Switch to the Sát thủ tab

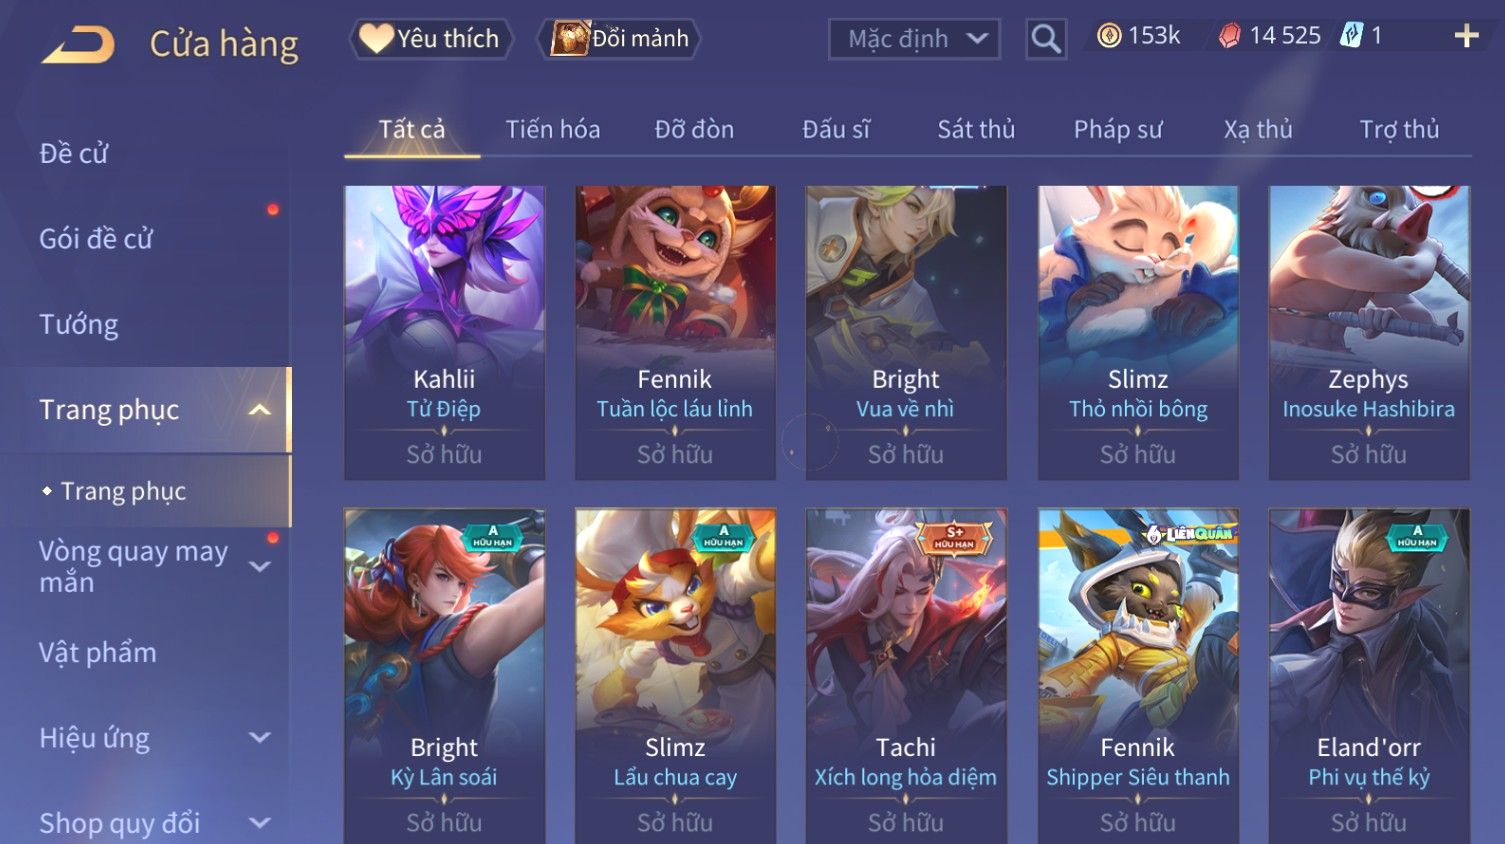click(x=976, y=130)
